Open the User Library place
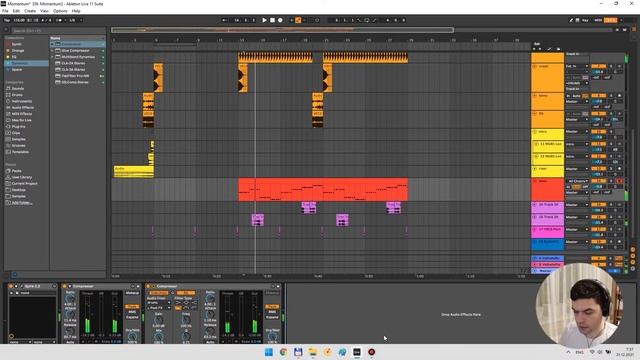The image size is (640, 360). tap(22, 177)
